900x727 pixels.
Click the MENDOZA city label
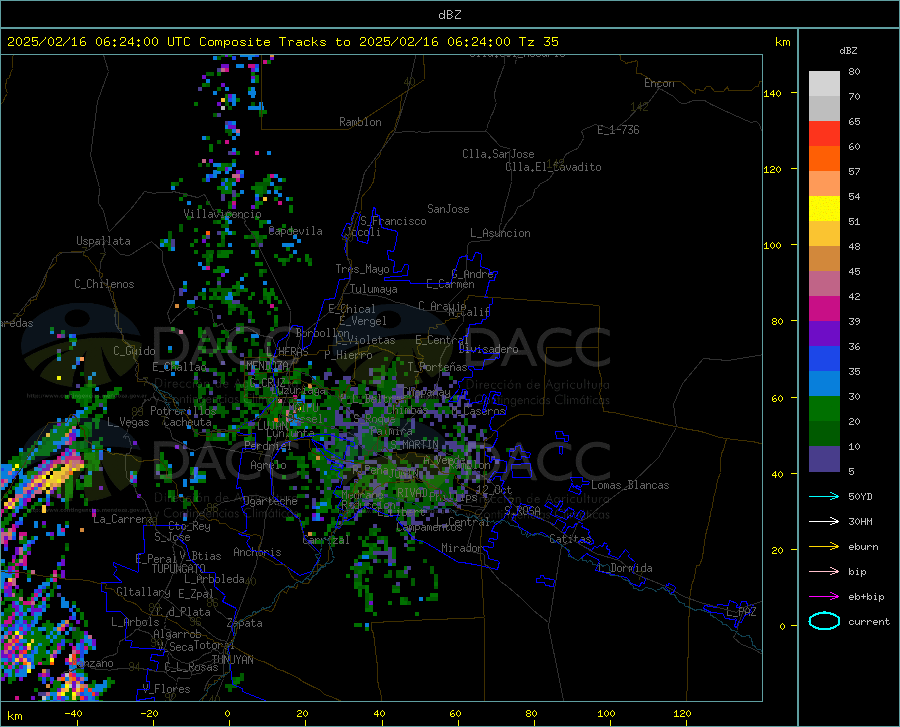coord(267,366)
